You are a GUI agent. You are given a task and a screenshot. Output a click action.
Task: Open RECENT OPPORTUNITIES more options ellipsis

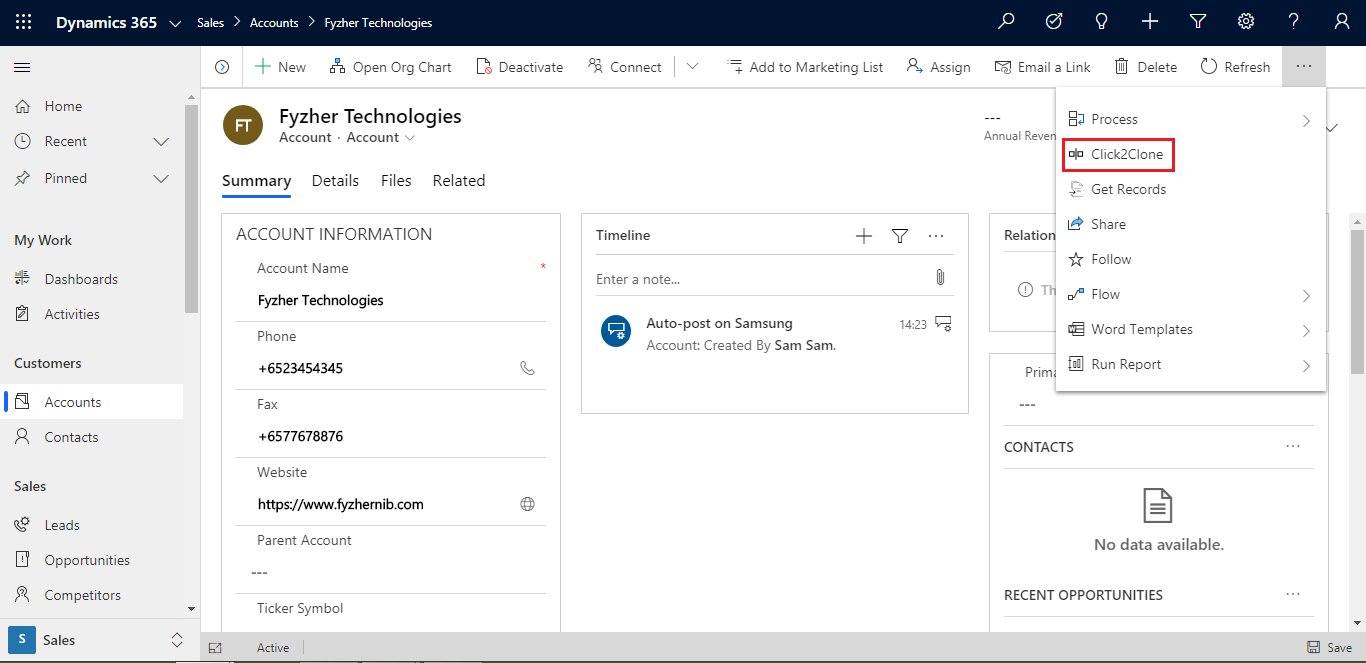click(1293, 594)
